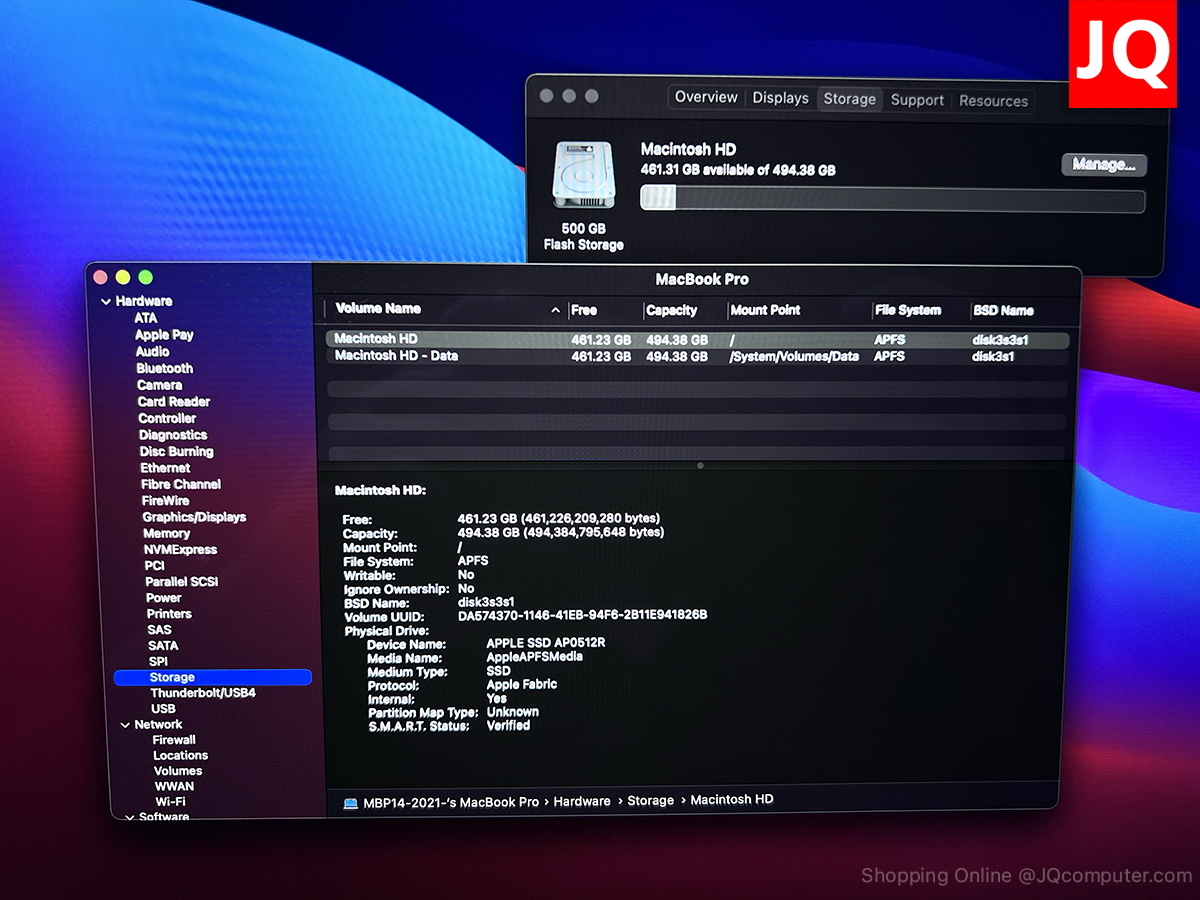Viewport: 1200px width, 900px height.
Task: Sort by the Mount Point column header
Action: click(x=765, y=310)
